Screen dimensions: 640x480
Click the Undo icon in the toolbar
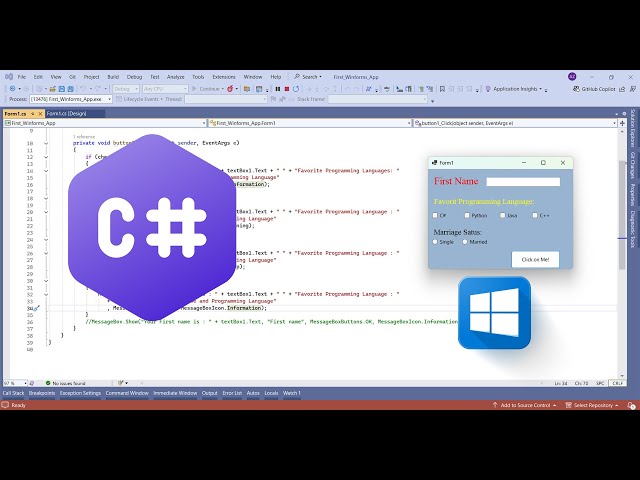(83, 89)
